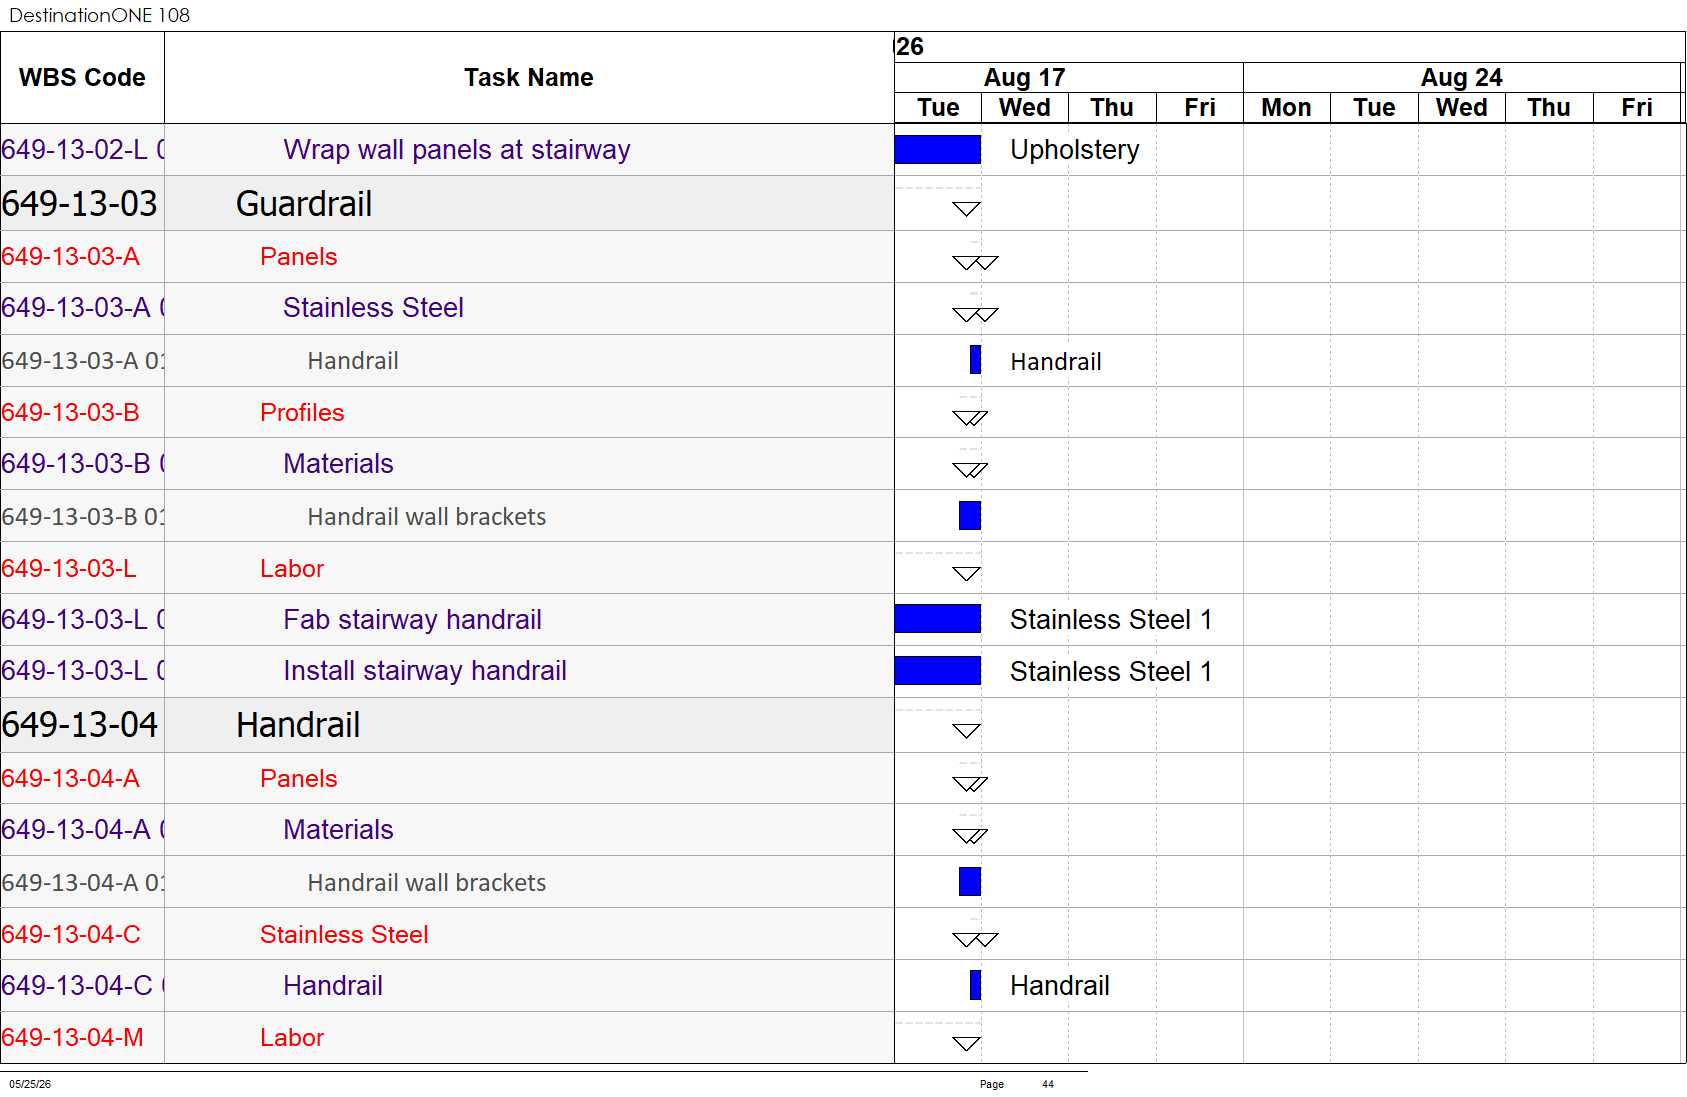Viewport: 1687px width, 1097px height.
Task: Click the 649-13-04-C Stainless Steel summary marker
Action: coord(975,940)
